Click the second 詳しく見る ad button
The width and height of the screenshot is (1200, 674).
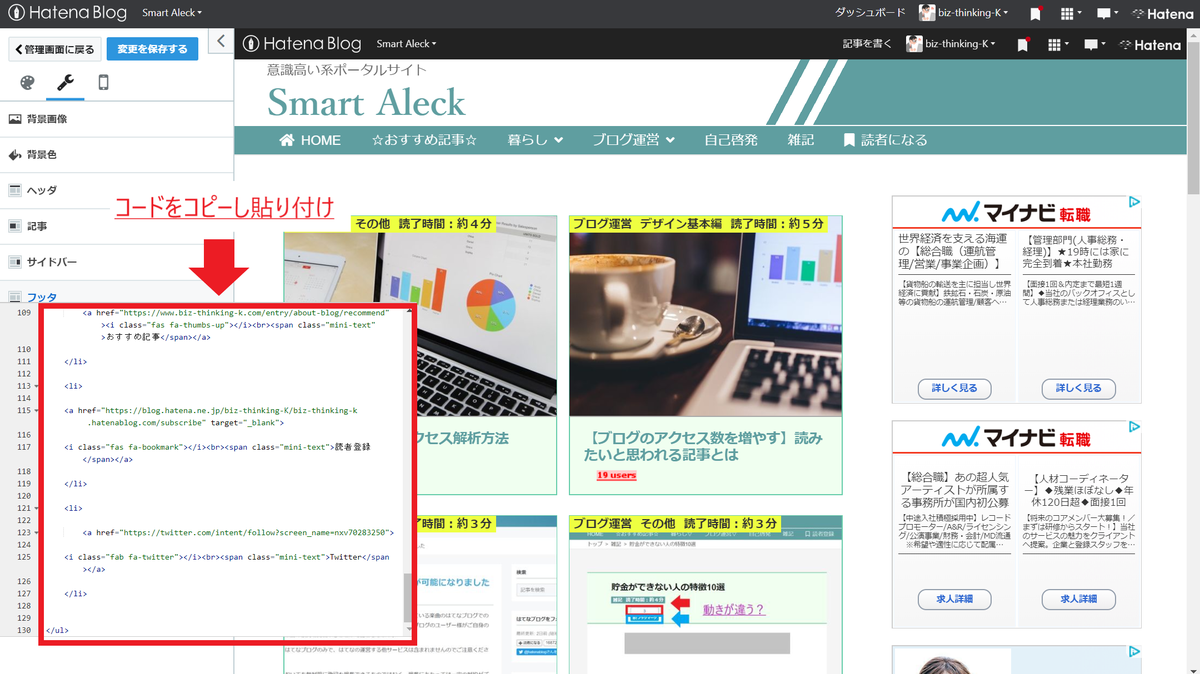1077,388
